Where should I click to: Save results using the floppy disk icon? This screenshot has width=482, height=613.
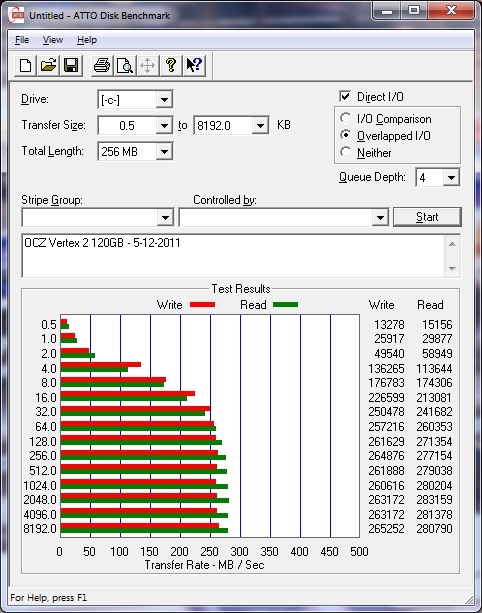(71, 65)
